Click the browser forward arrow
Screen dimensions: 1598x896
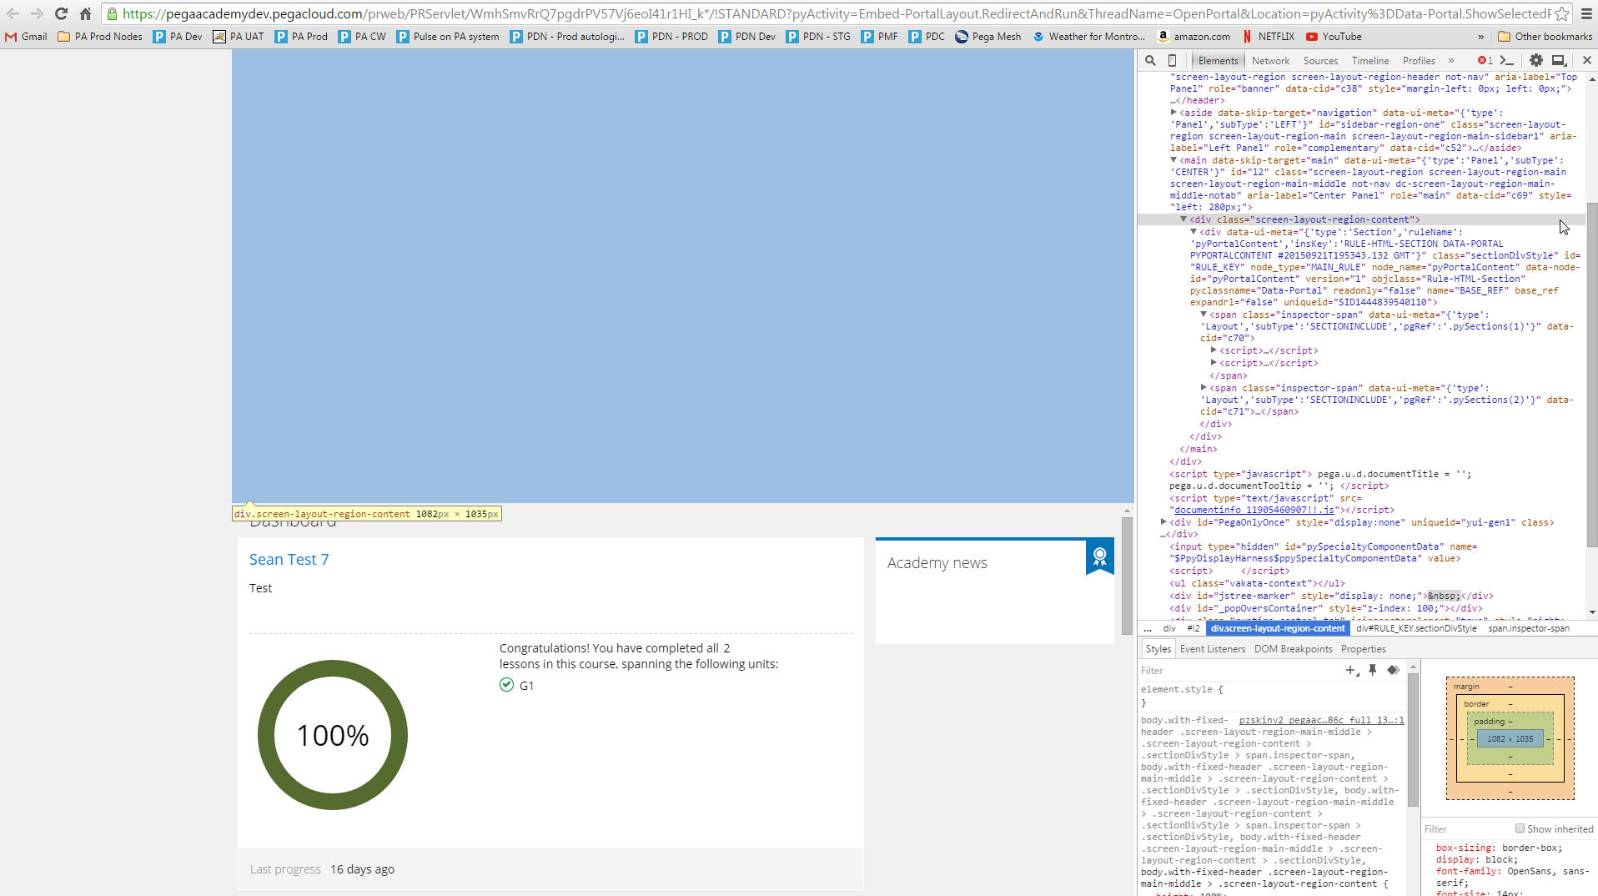tap(37, 13)
